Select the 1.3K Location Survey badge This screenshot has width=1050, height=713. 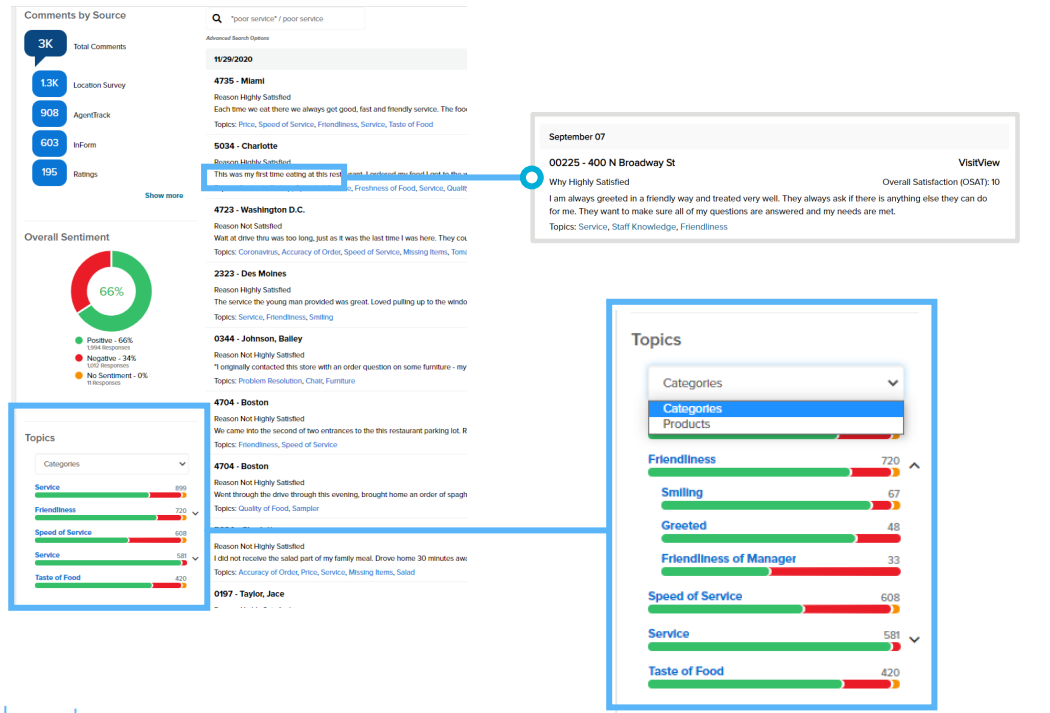(50, 84)
